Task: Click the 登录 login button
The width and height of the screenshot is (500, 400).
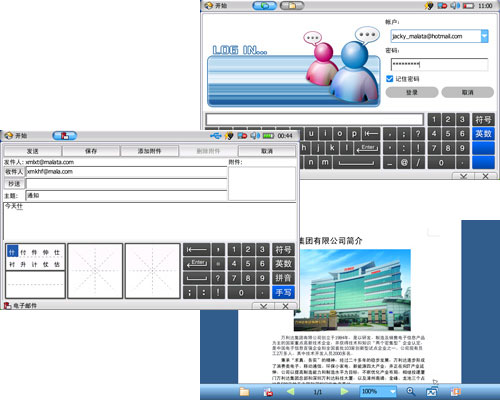Action: click(x=412, y=92)
